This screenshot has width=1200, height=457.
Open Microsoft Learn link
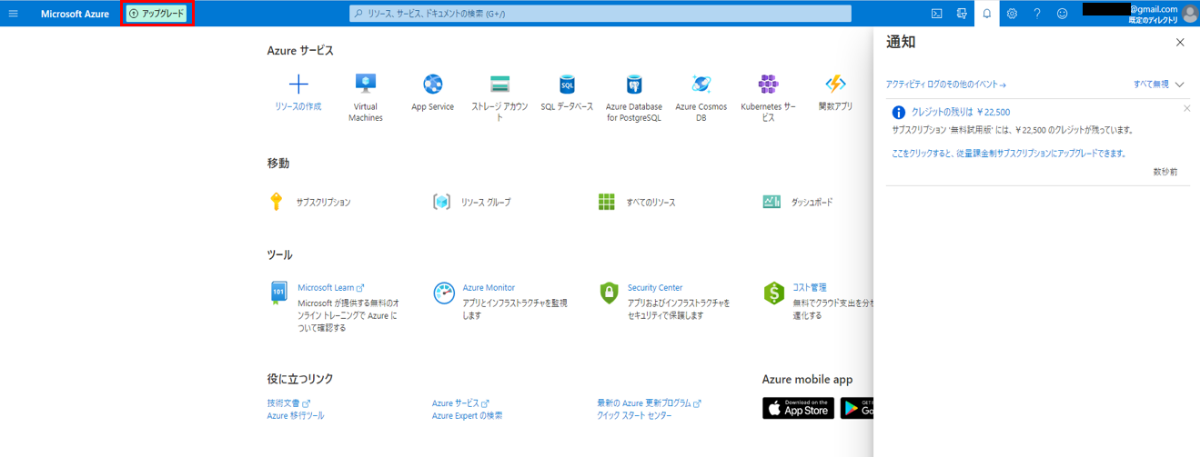(x=331, y=287)
